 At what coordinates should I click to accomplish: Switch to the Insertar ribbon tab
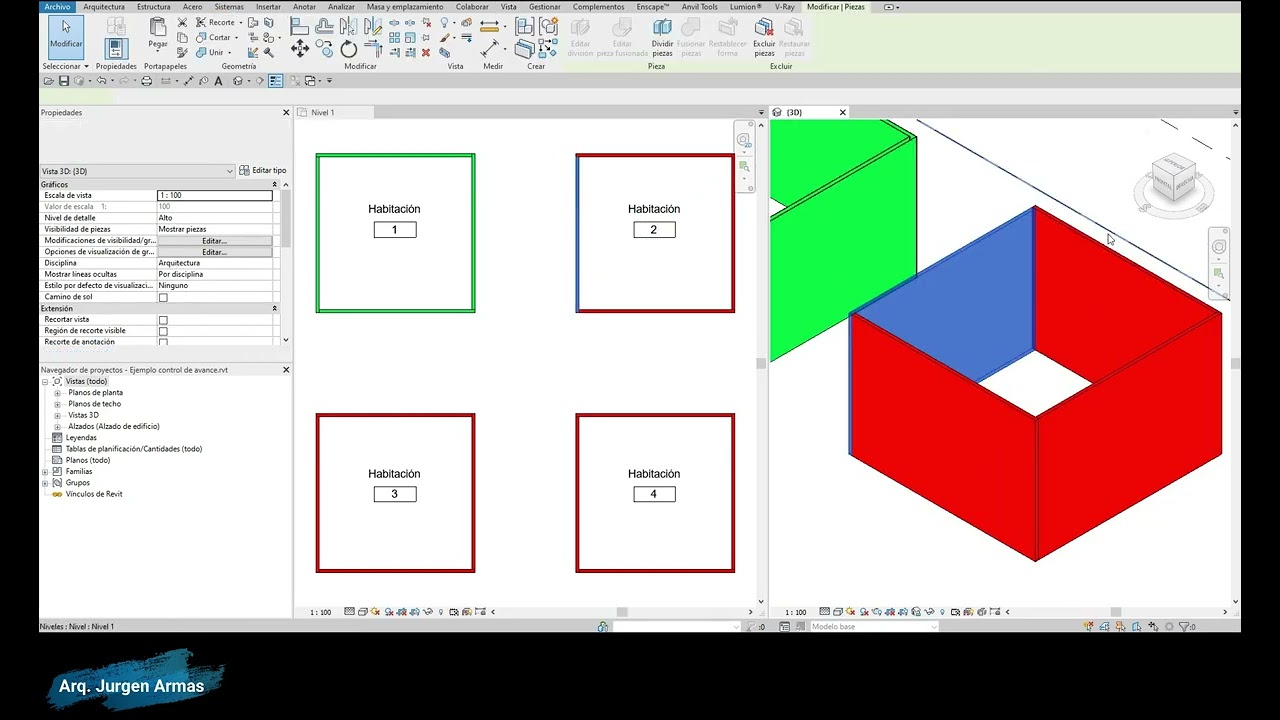pyautogui.click(x=268, y=6)
